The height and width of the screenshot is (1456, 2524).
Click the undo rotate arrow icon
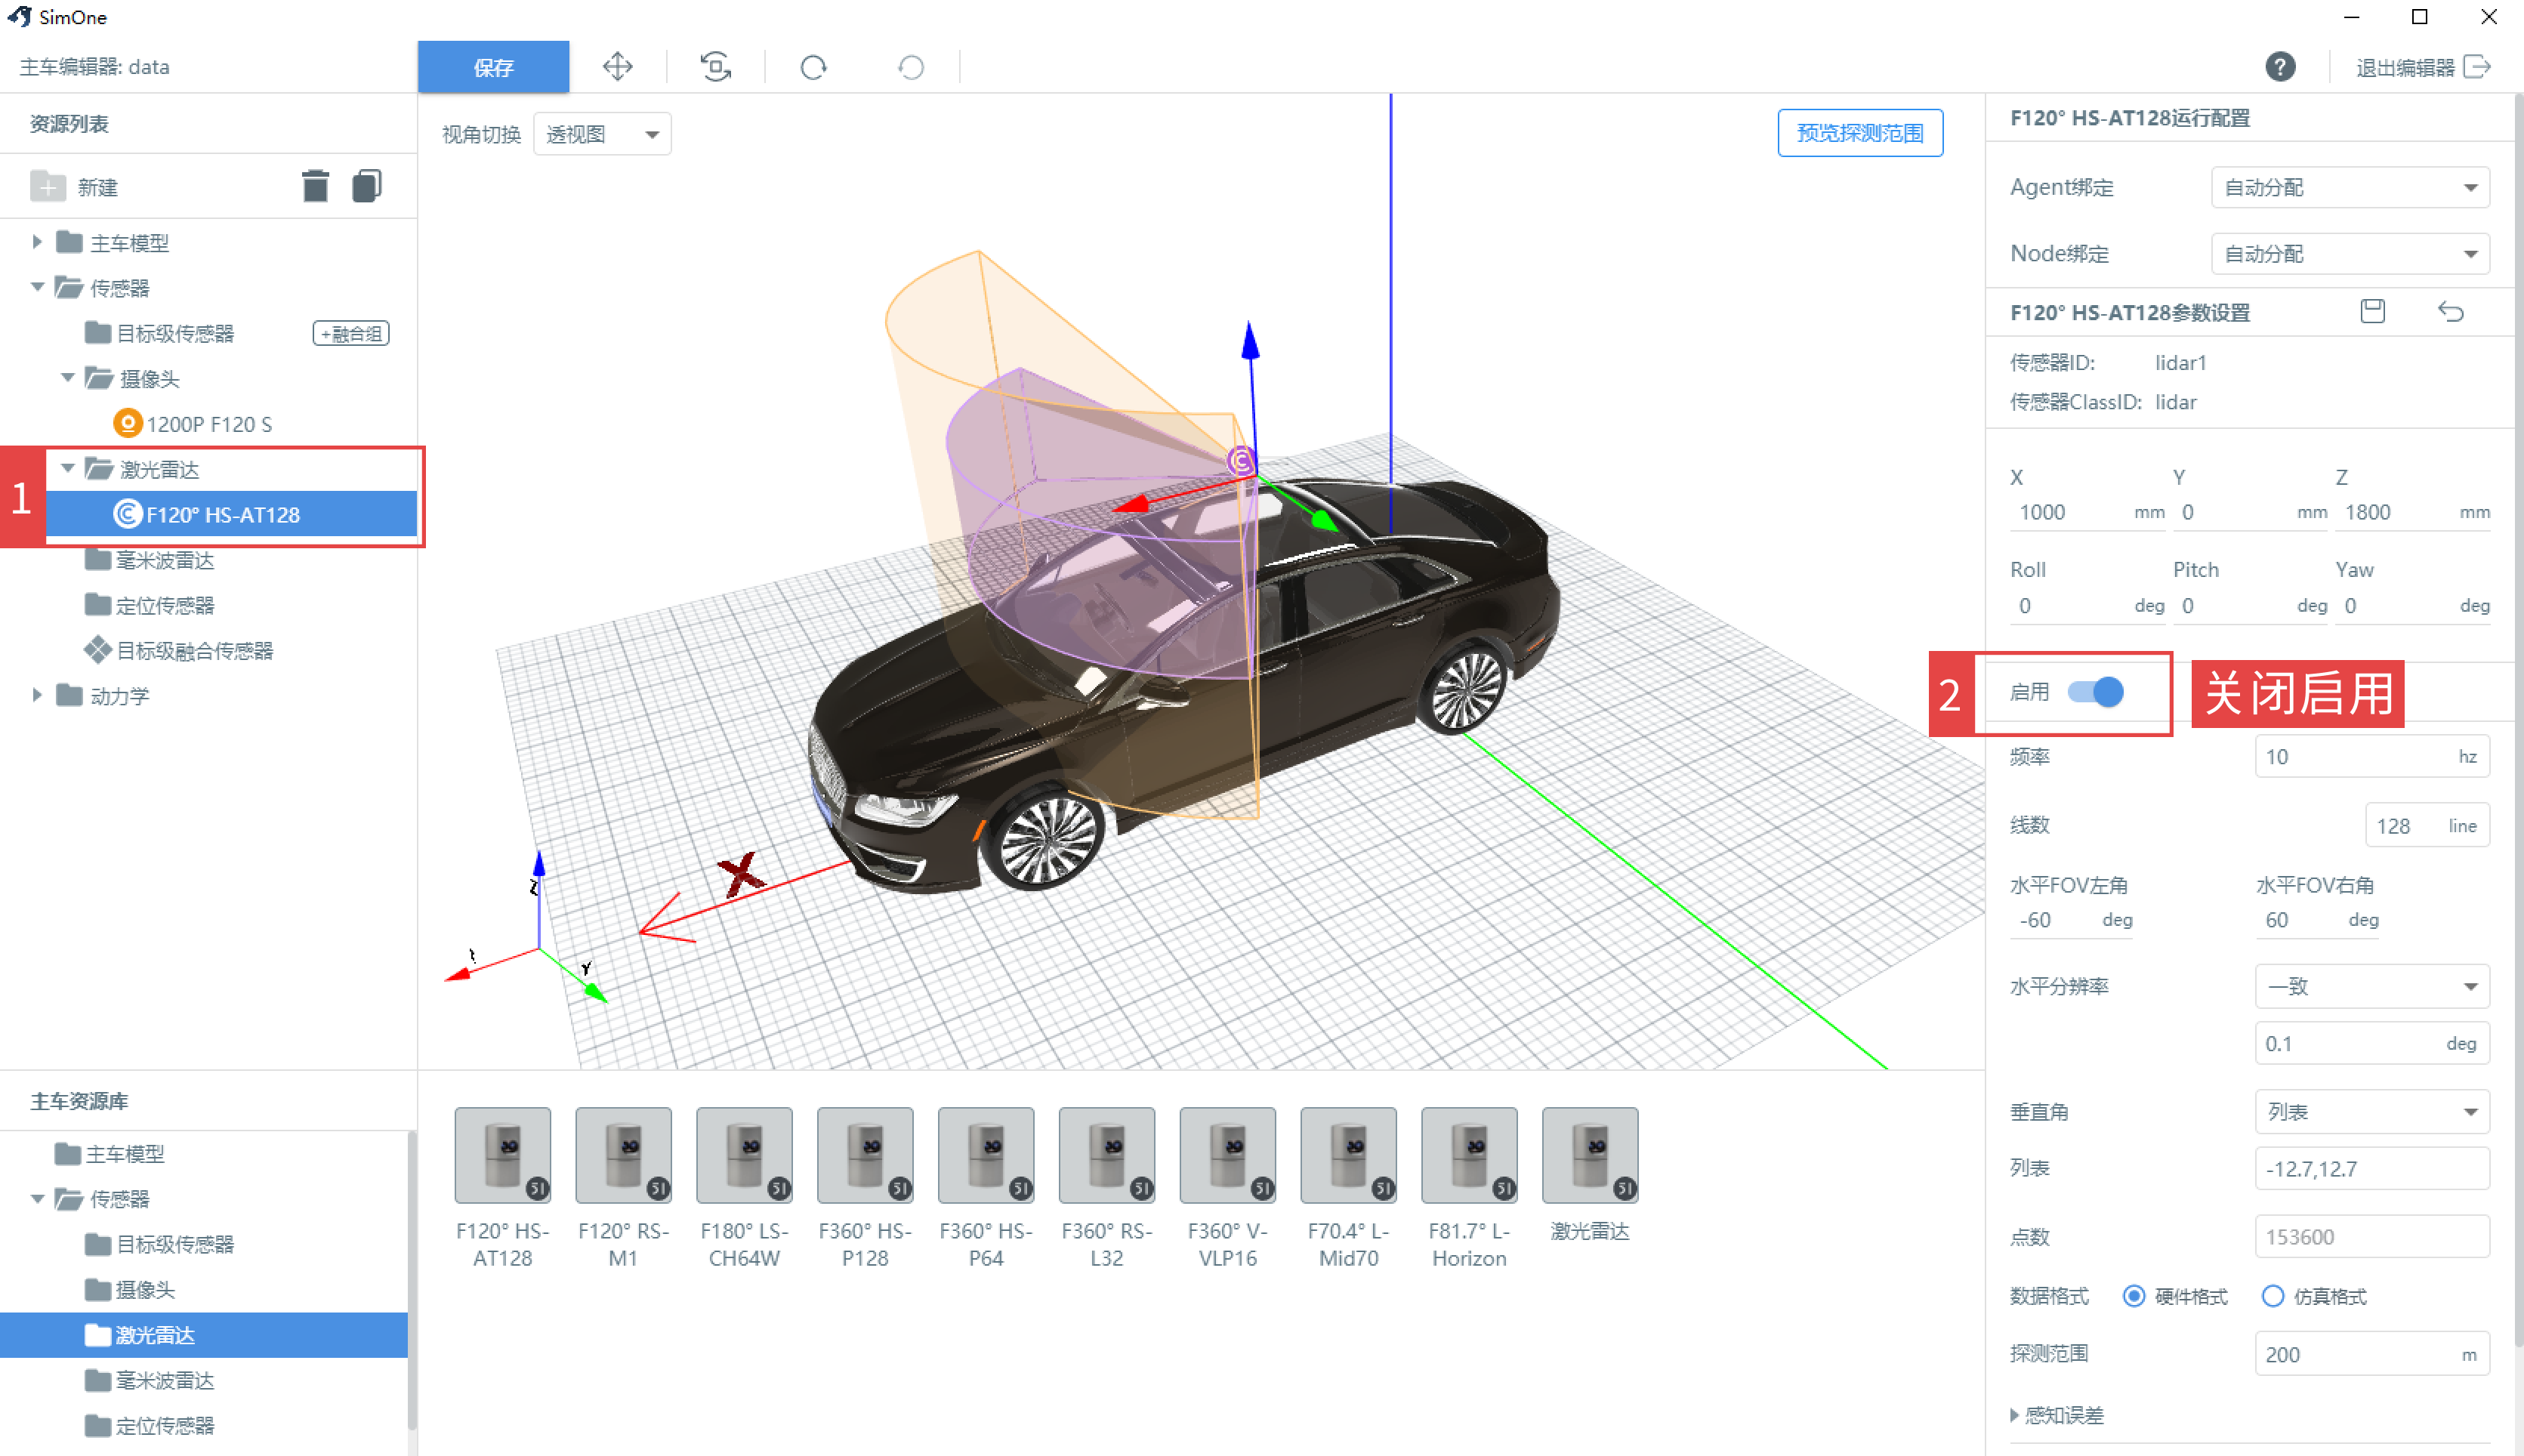coord(911,67)
